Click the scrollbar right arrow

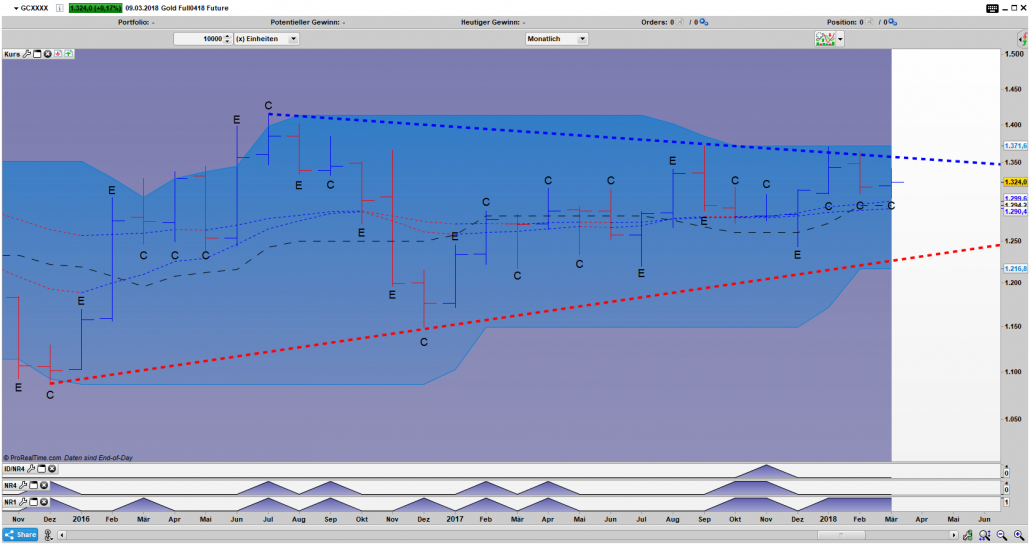(x=954, y=535)
